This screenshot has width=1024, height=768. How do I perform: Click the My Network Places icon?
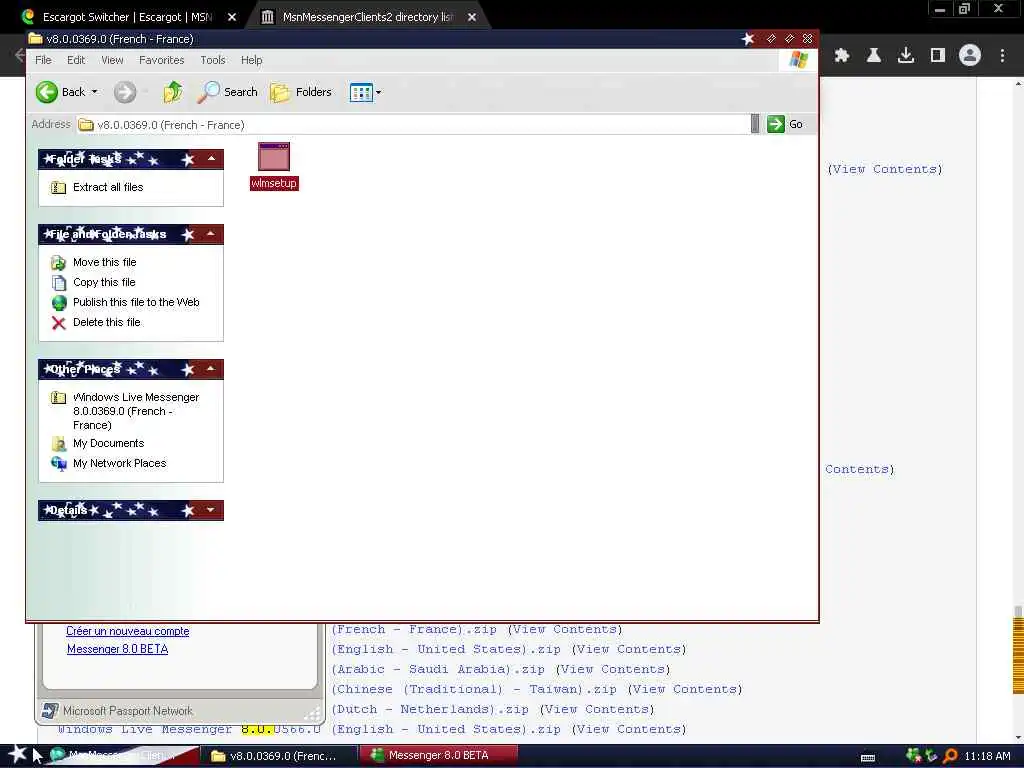(59, 464)
